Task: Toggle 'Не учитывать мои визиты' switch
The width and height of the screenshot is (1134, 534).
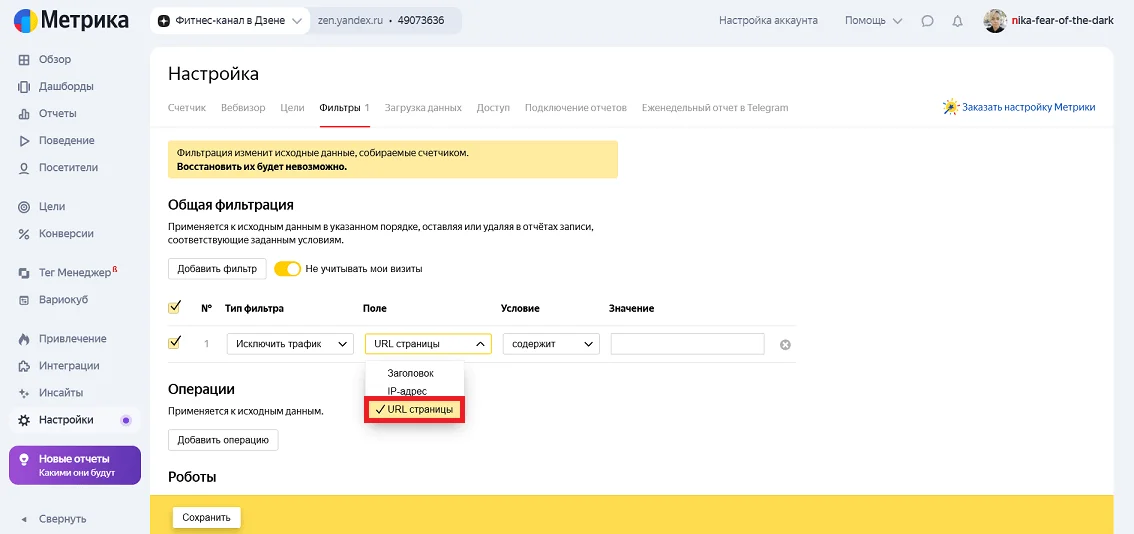Action: click(287, 269)
